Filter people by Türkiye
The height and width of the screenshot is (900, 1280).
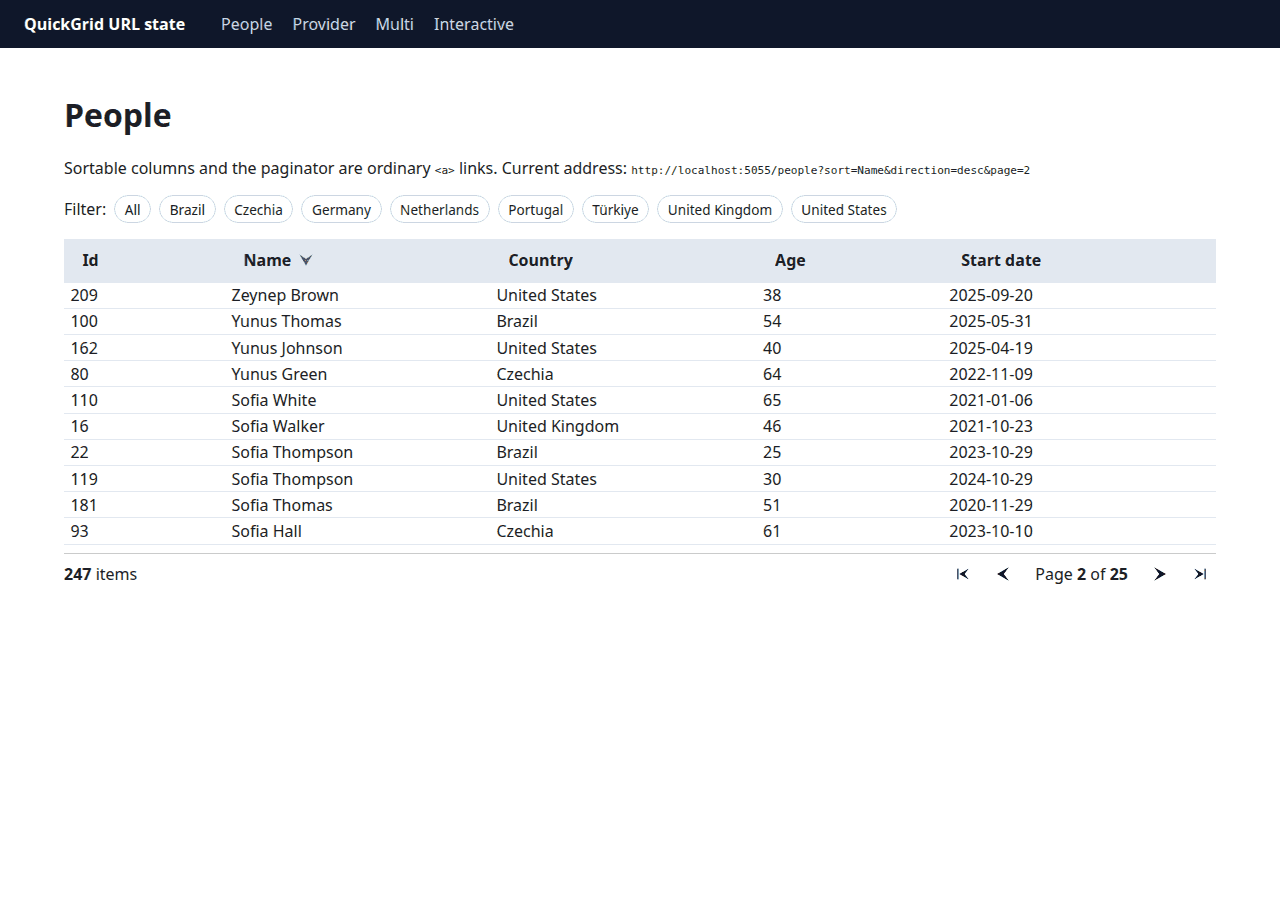click(615, 209)
